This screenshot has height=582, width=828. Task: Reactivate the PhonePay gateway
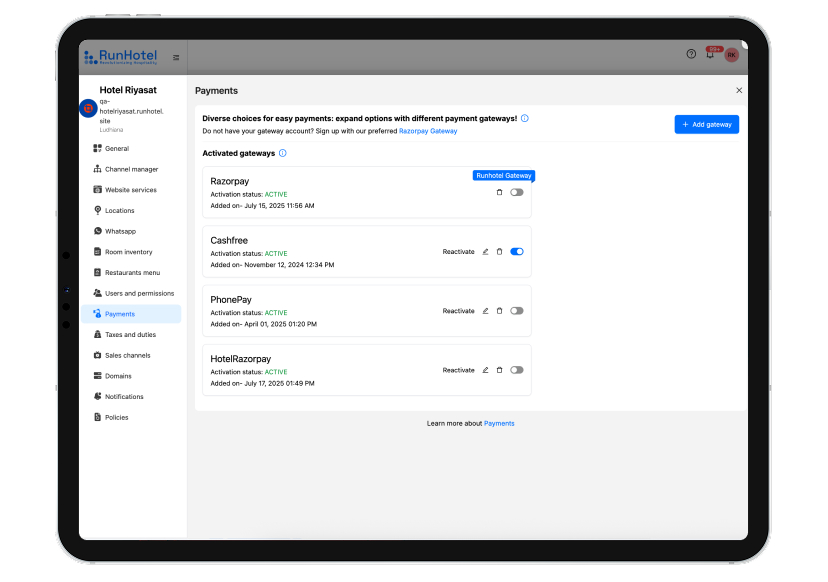pos(458,311)
